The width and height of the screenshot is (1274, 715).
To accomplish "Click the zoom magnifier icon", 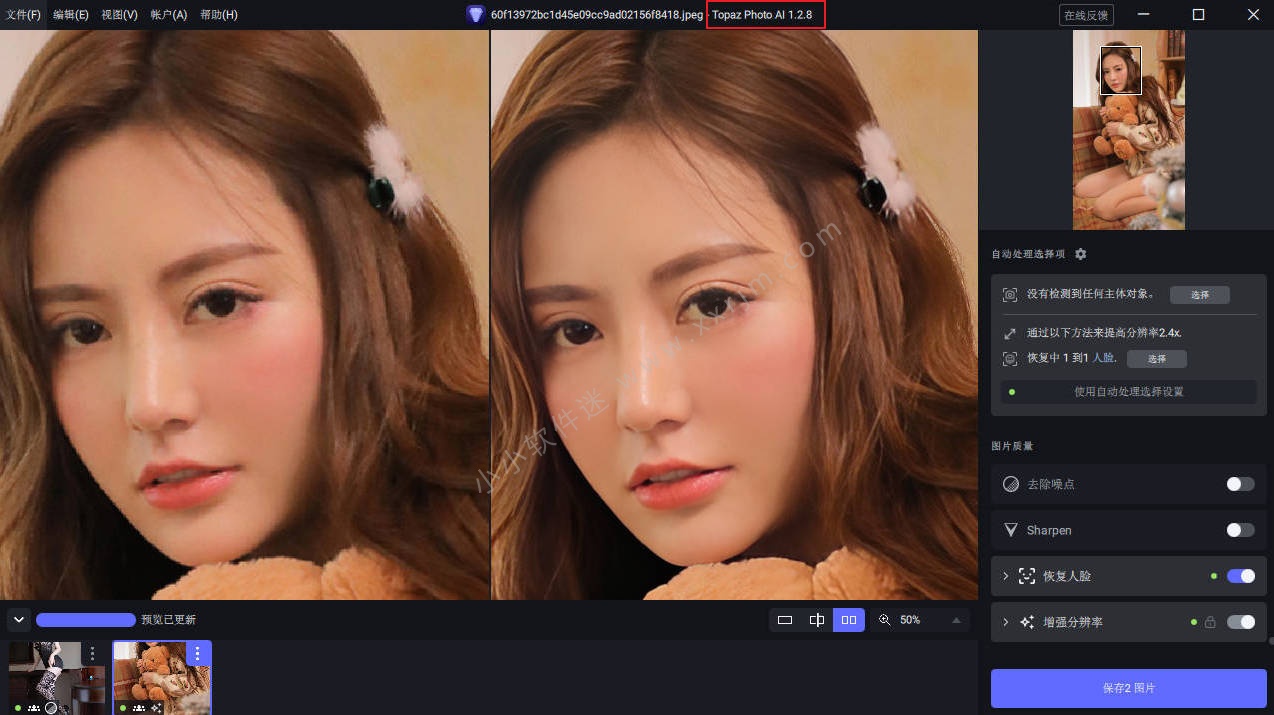I will click(x=885, y=620).
